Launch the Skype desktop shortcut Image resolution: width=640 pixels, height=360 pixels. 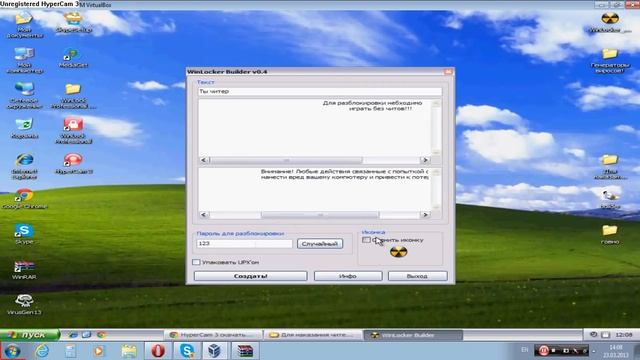24,234
